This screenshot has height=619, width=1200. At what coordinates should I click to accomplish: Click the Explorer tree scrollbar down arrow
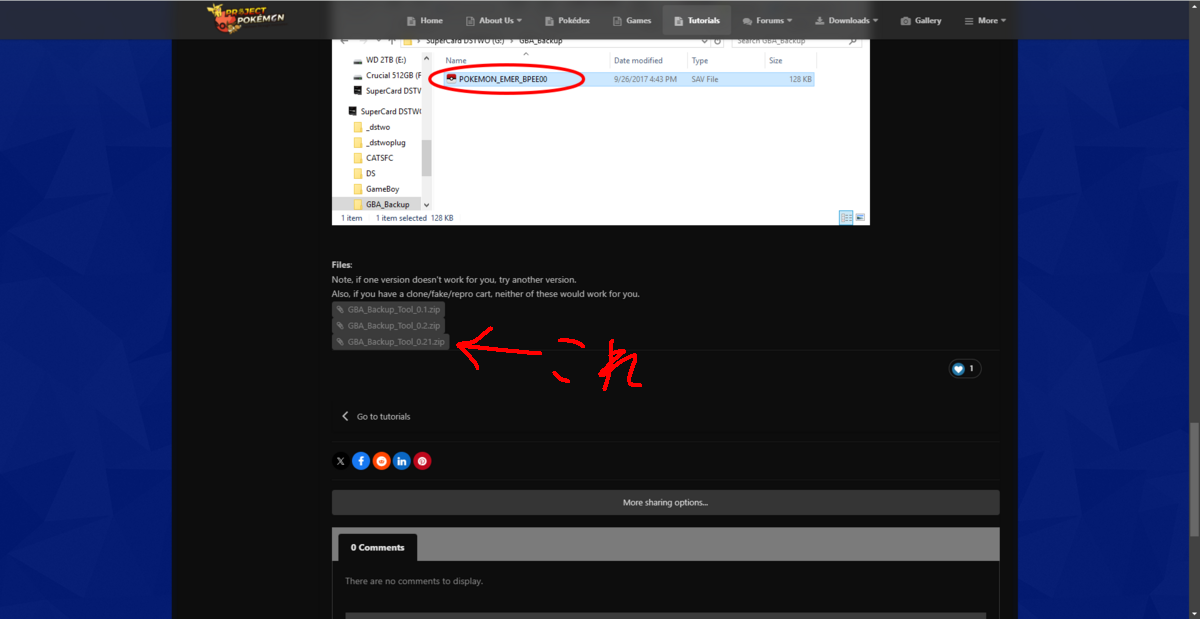click(427, 204)
